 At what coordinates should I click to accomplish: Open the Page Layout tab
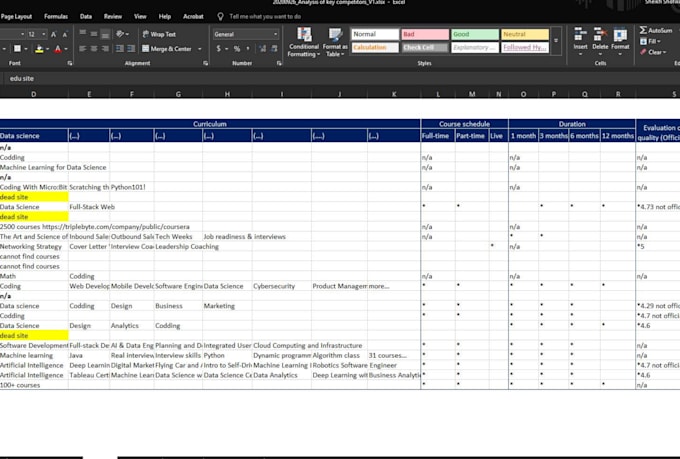tap(16, 16)
